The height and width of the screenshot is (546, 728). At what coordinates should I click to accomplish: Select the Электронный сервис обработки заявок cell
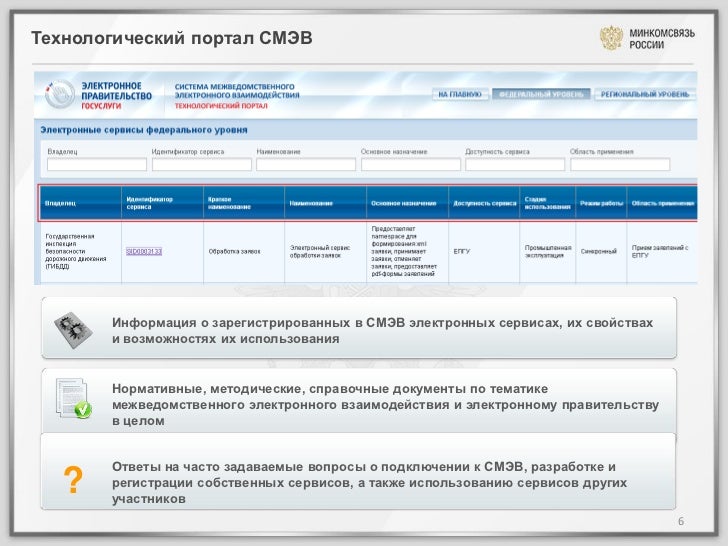point(325,251)
